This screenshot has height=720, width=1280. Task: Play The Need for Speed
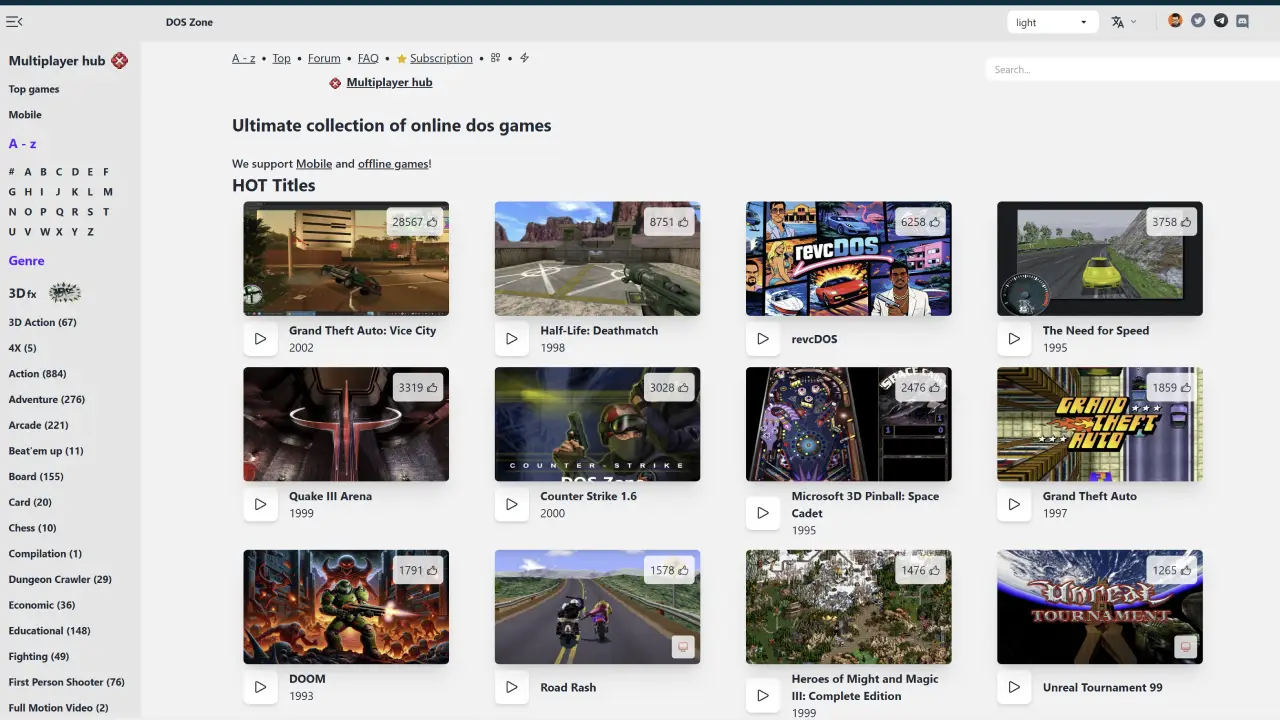coord(1013,339)
